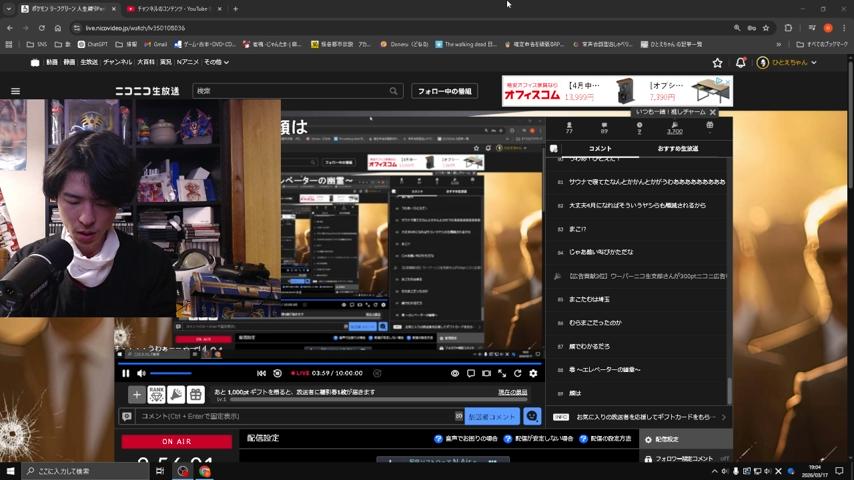Viewport: 854px width, 480px height.
Task: Bookmark this page with the star icon
Action: tap(766, 28)
